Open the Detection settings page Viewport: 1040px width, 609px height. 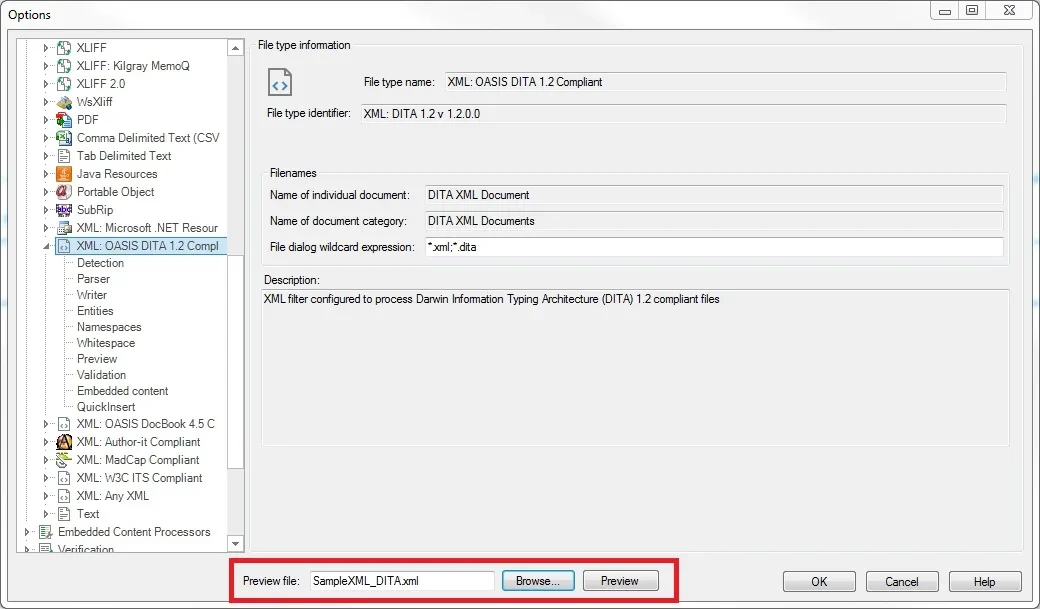click(100, 263)
